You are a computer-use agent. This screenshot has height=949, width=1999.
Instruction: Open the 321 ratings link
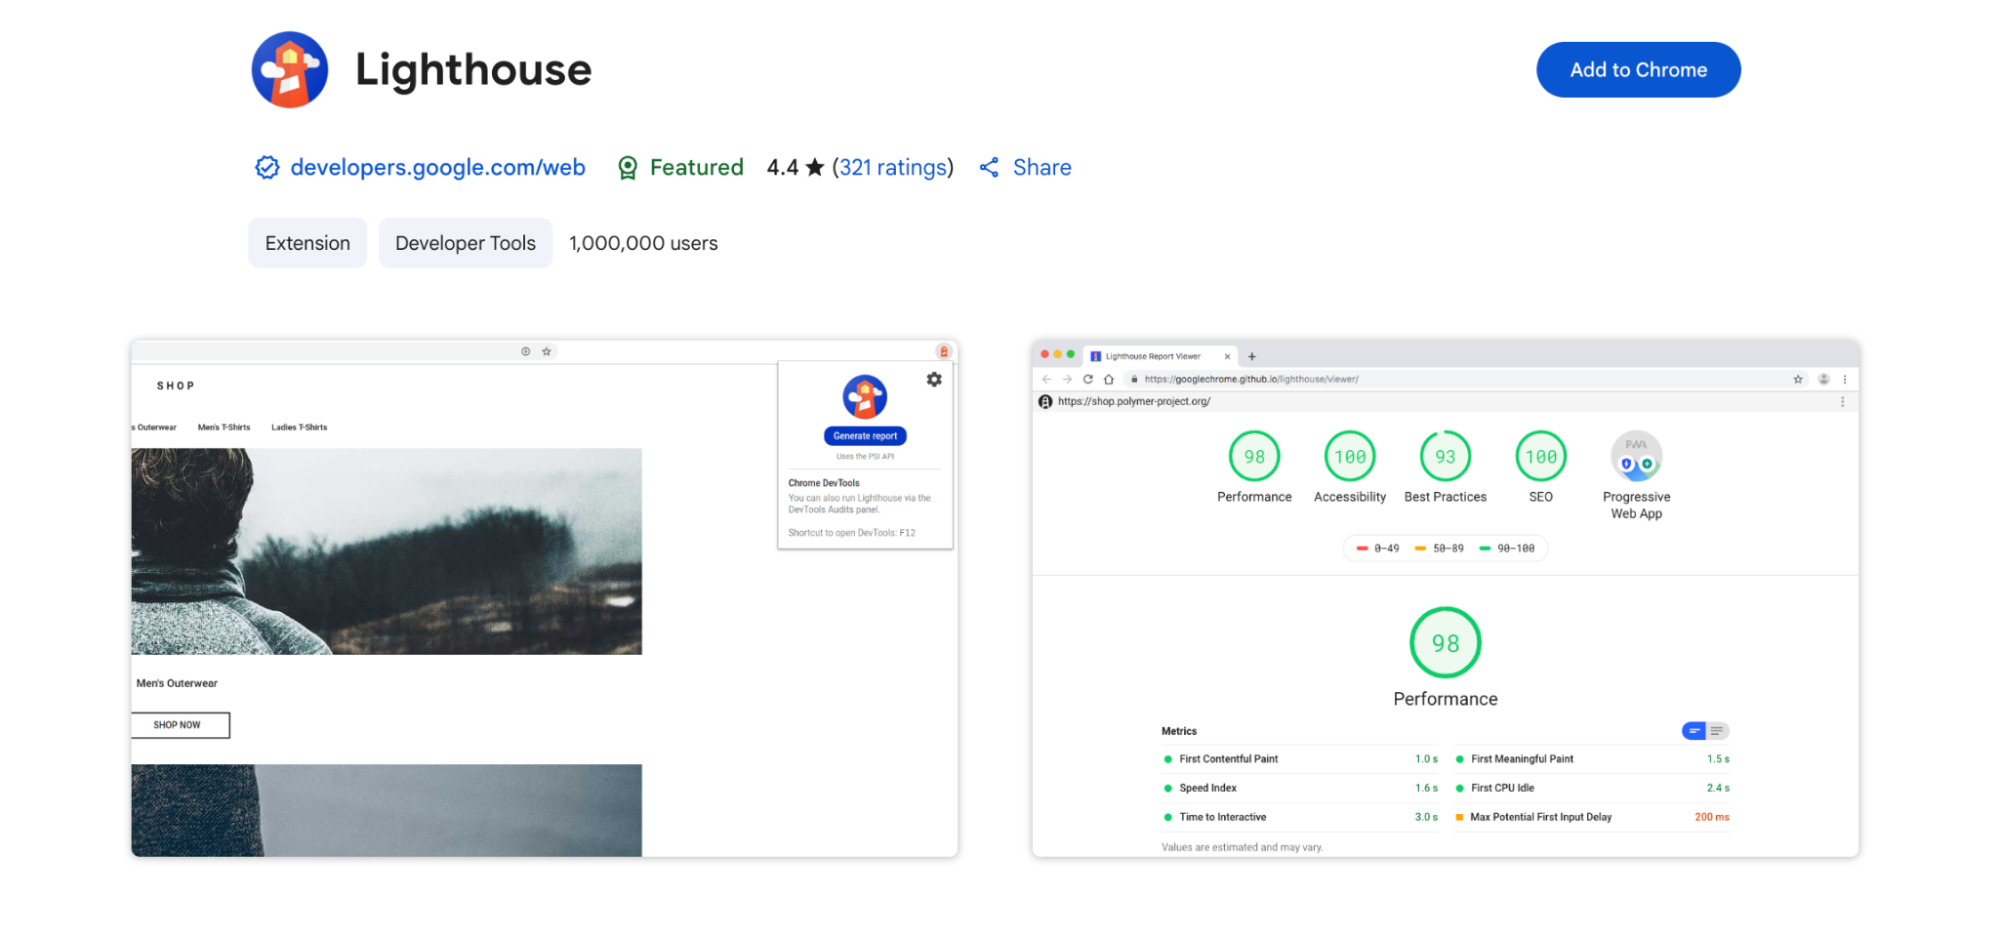point(893,167)
